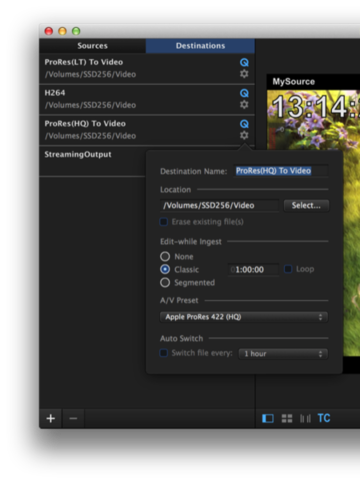This screenshot has width=360, height=480.
Task: Remove destination with the minus icon
Action: 73,418
